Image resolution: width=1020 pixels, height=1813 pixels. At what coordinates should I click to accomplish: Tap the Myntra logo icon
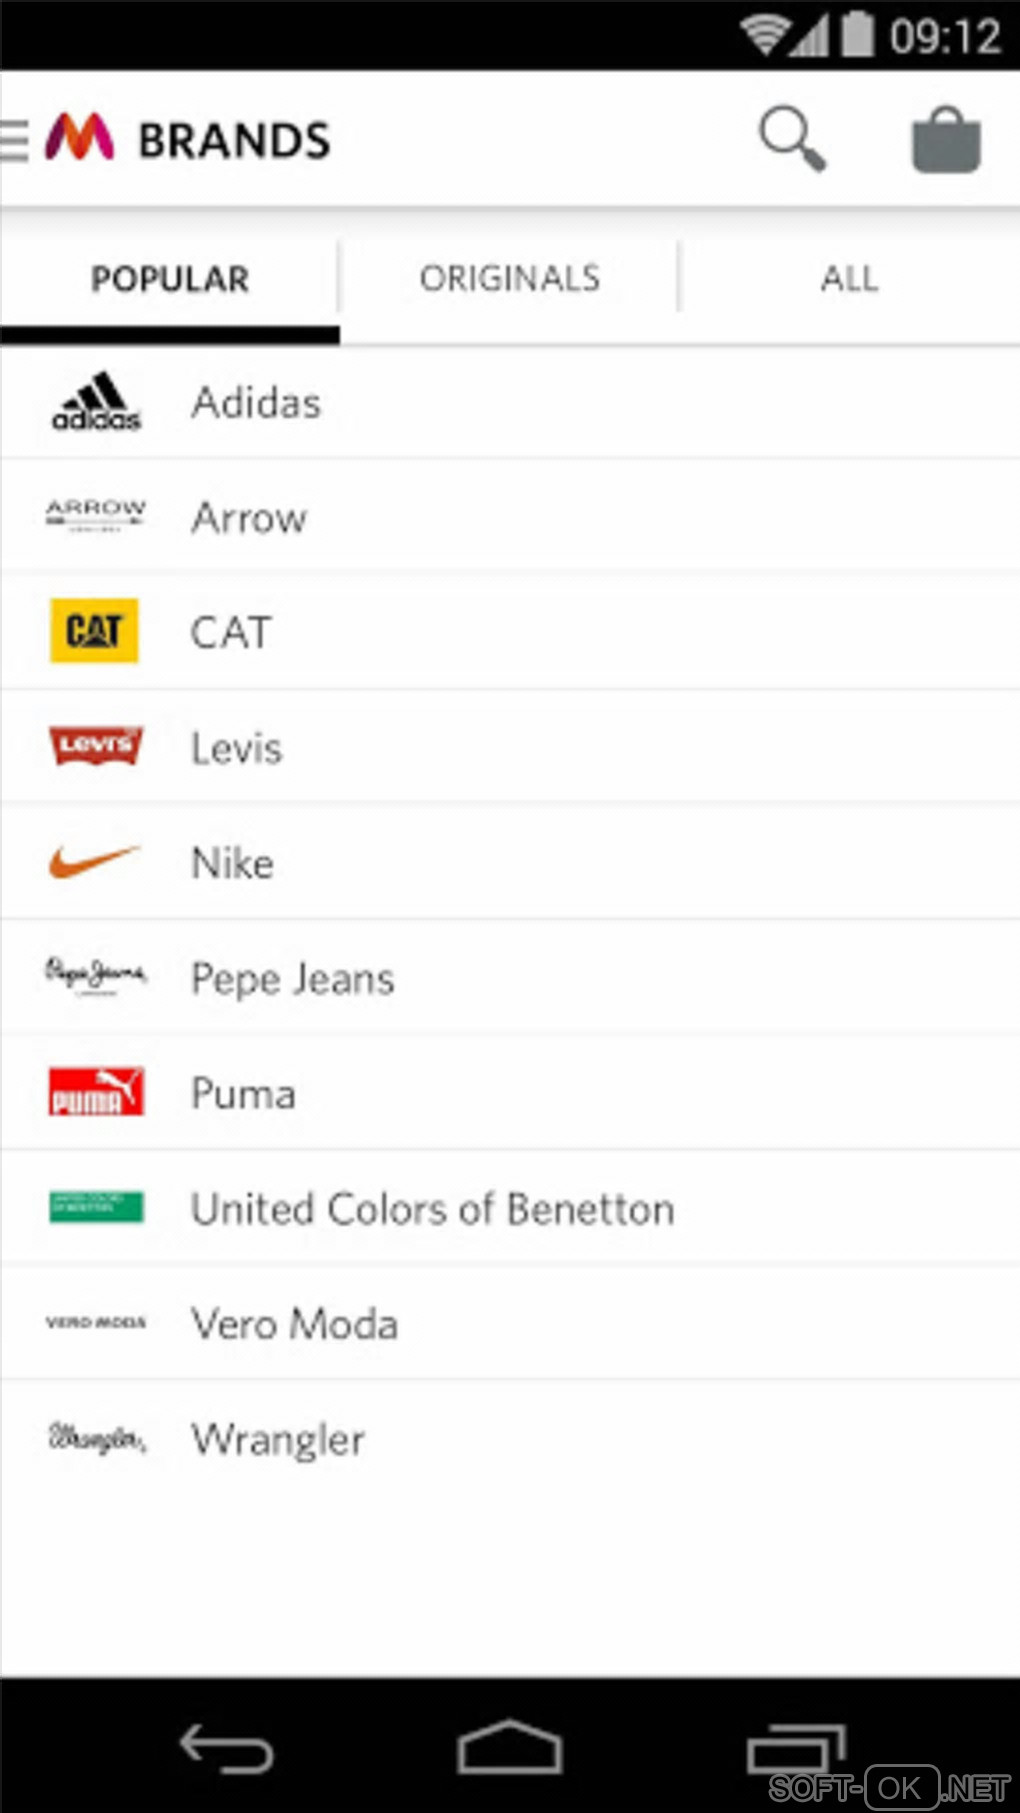coord(80,138)
